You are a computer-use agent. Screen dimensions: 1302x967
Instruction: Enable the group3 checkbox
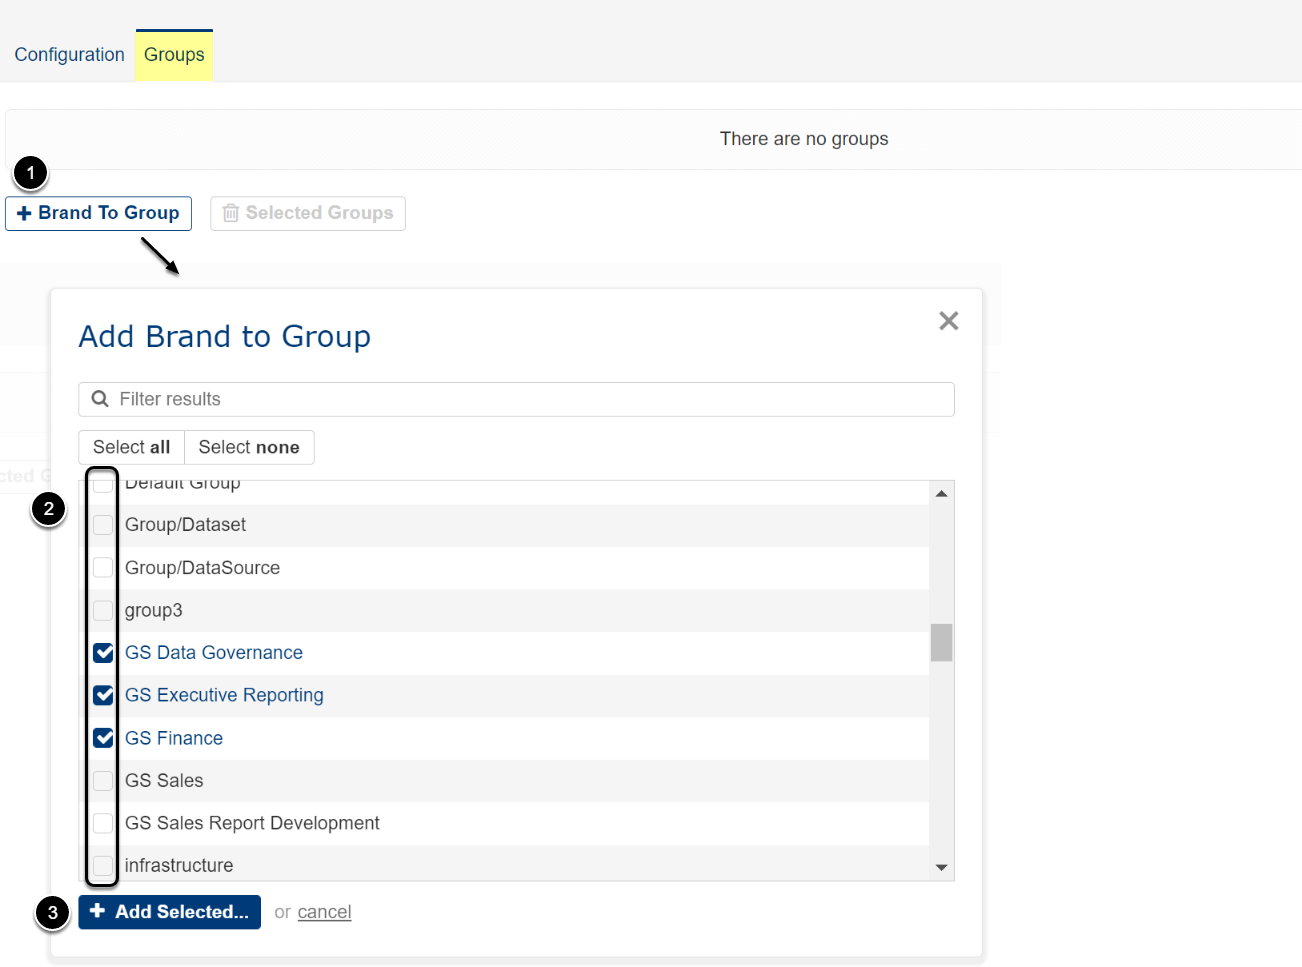coord(103,610)
